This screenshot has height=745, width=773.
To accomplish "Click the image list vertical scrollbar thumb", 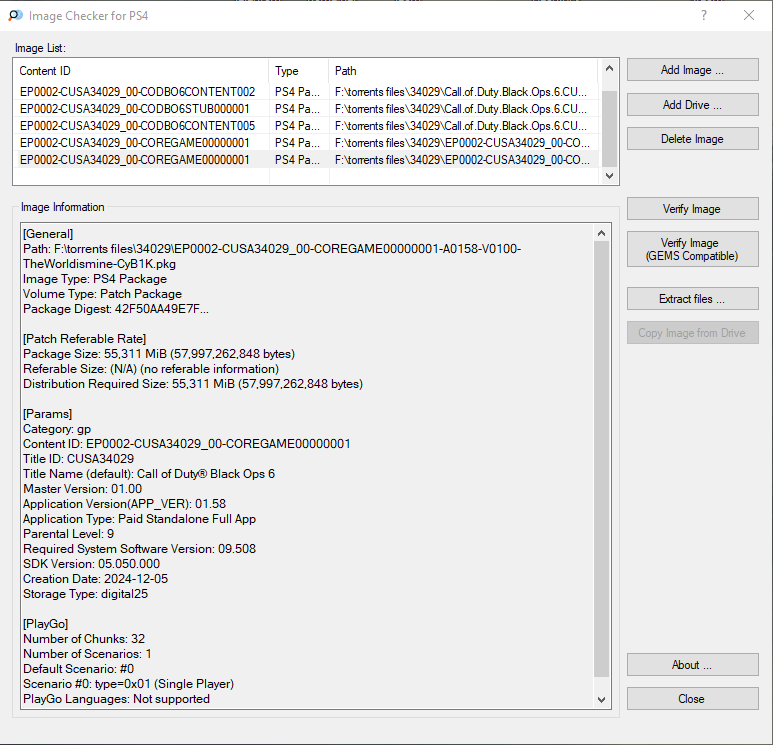I will pyautogui.click(x=609, y=128).
